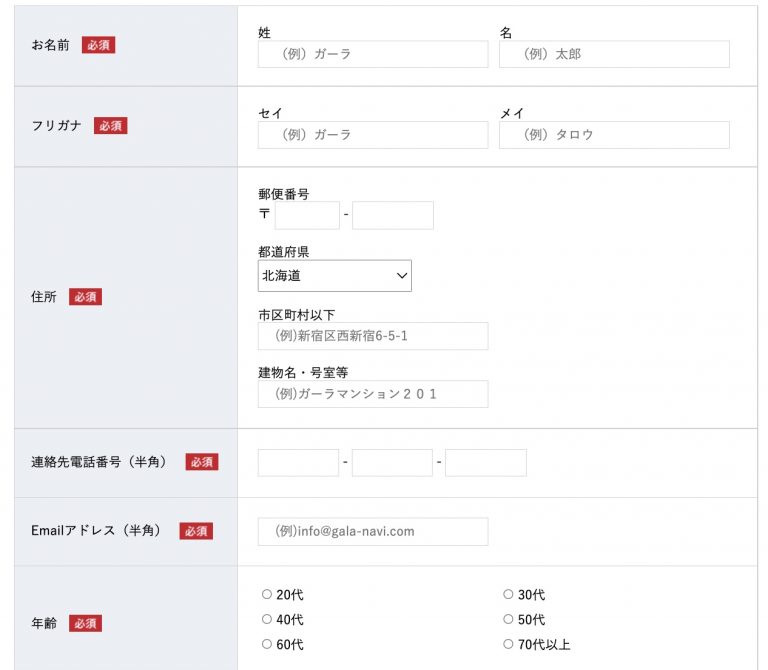Open the 都道府県 prefecture dropdown

coord(335,276)
